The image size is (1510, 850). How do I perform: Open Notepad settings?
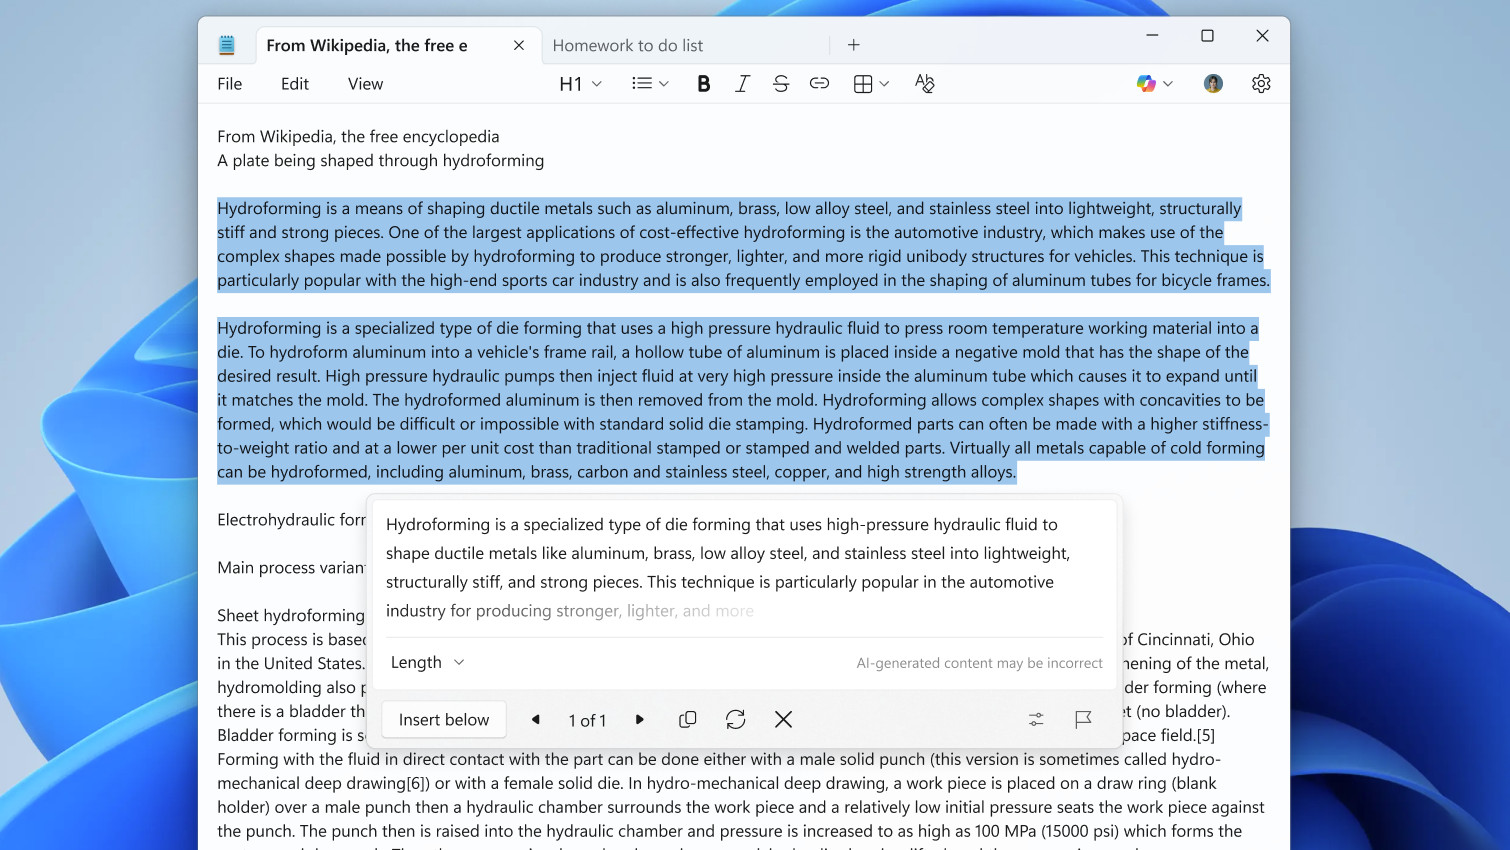coord(1260,83)
